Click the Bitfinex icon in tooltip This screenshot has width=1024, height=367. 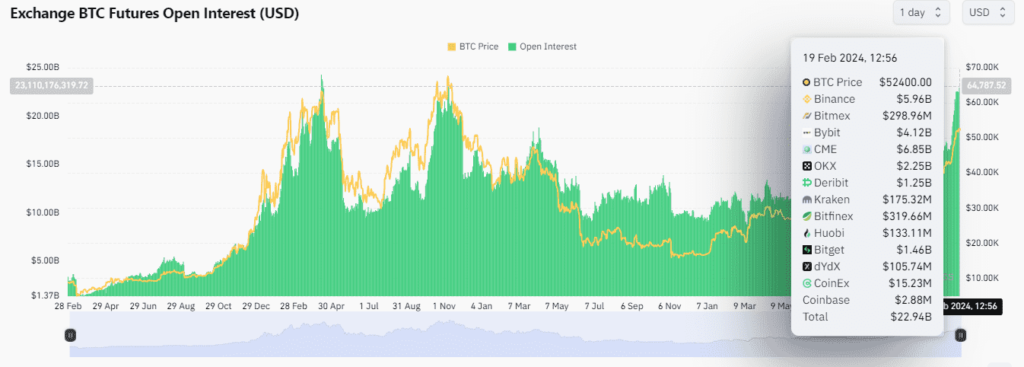[807, 216]
